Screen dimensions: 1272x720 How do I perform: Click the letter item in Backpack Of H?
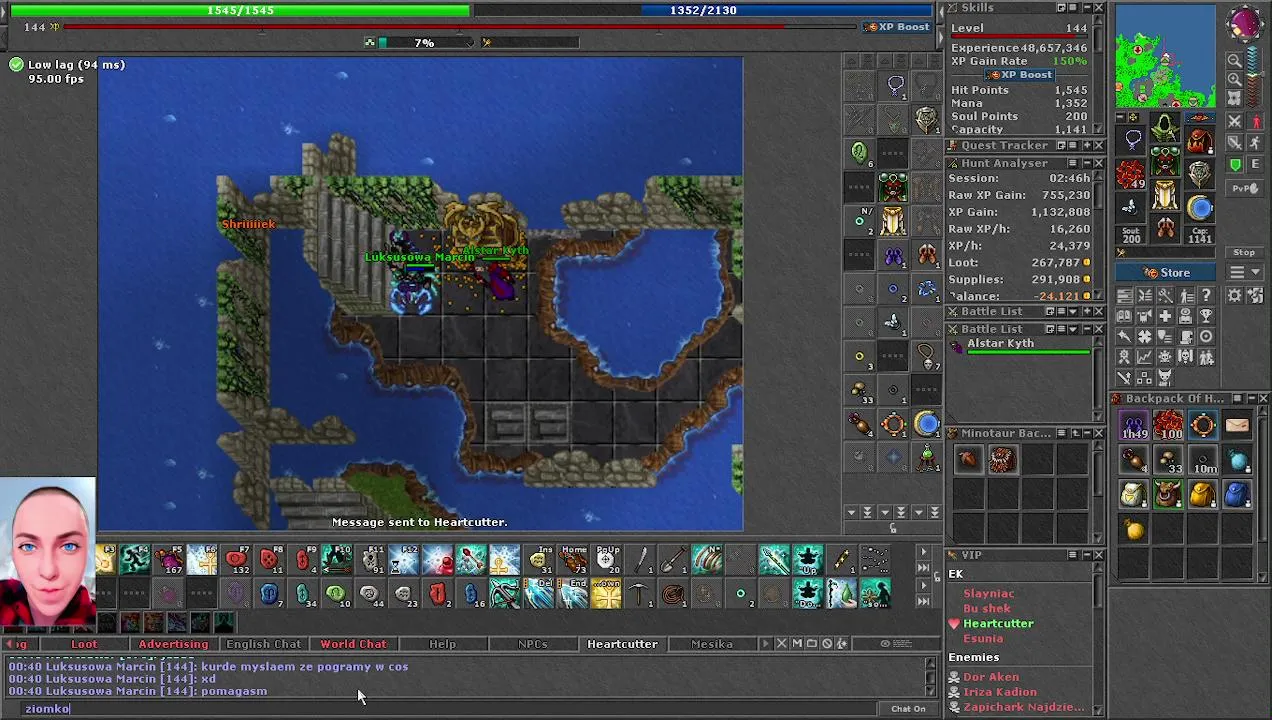point(1237,427)
